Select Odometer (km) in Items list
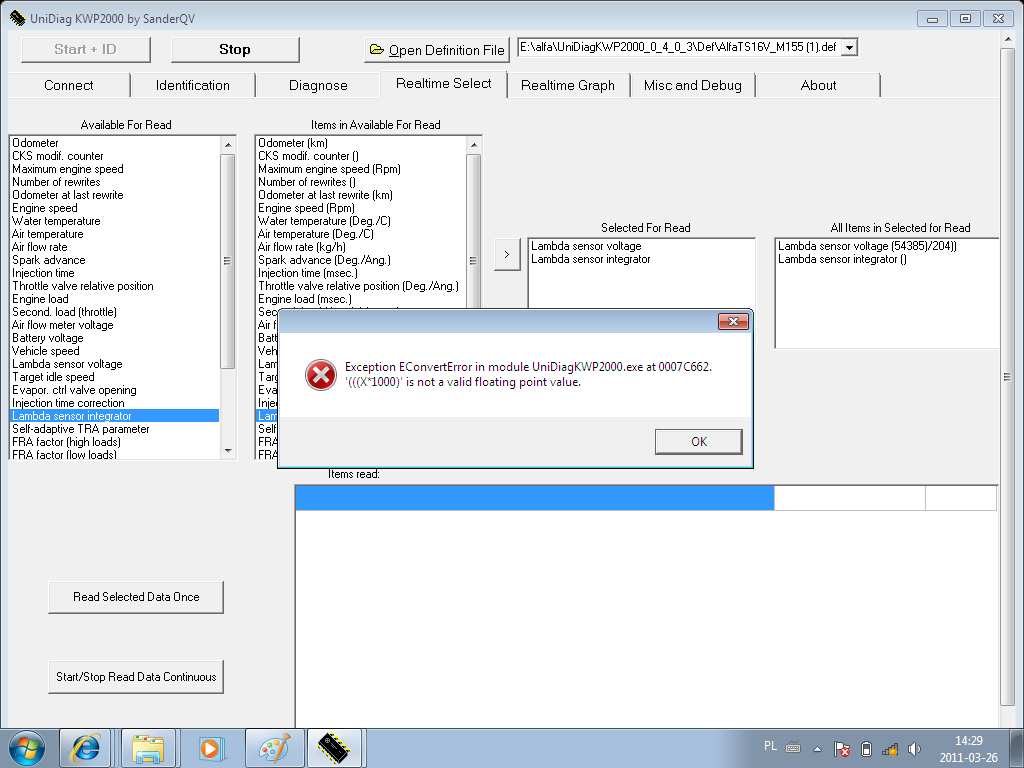This screenshot has height=768, width=1024. pos(361,143)
